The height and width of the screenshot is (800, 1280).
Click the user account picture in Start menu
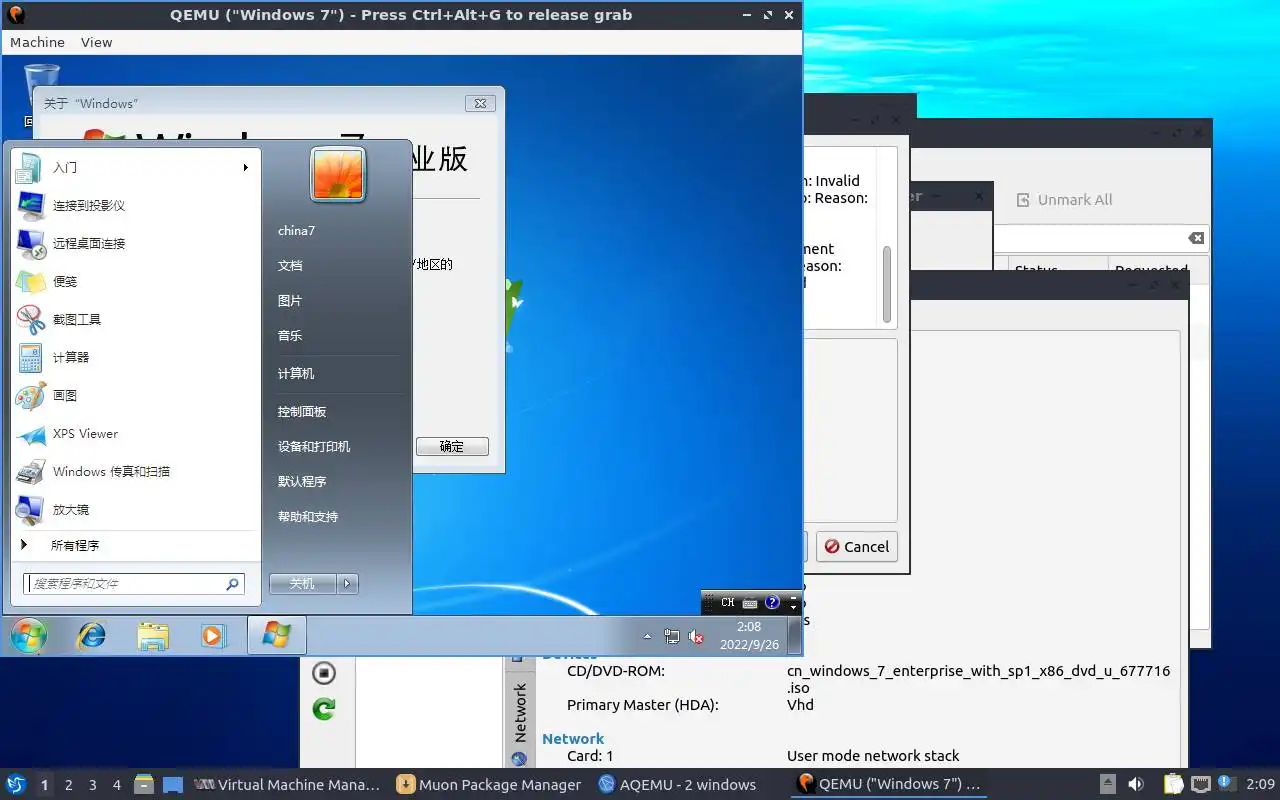338,175
